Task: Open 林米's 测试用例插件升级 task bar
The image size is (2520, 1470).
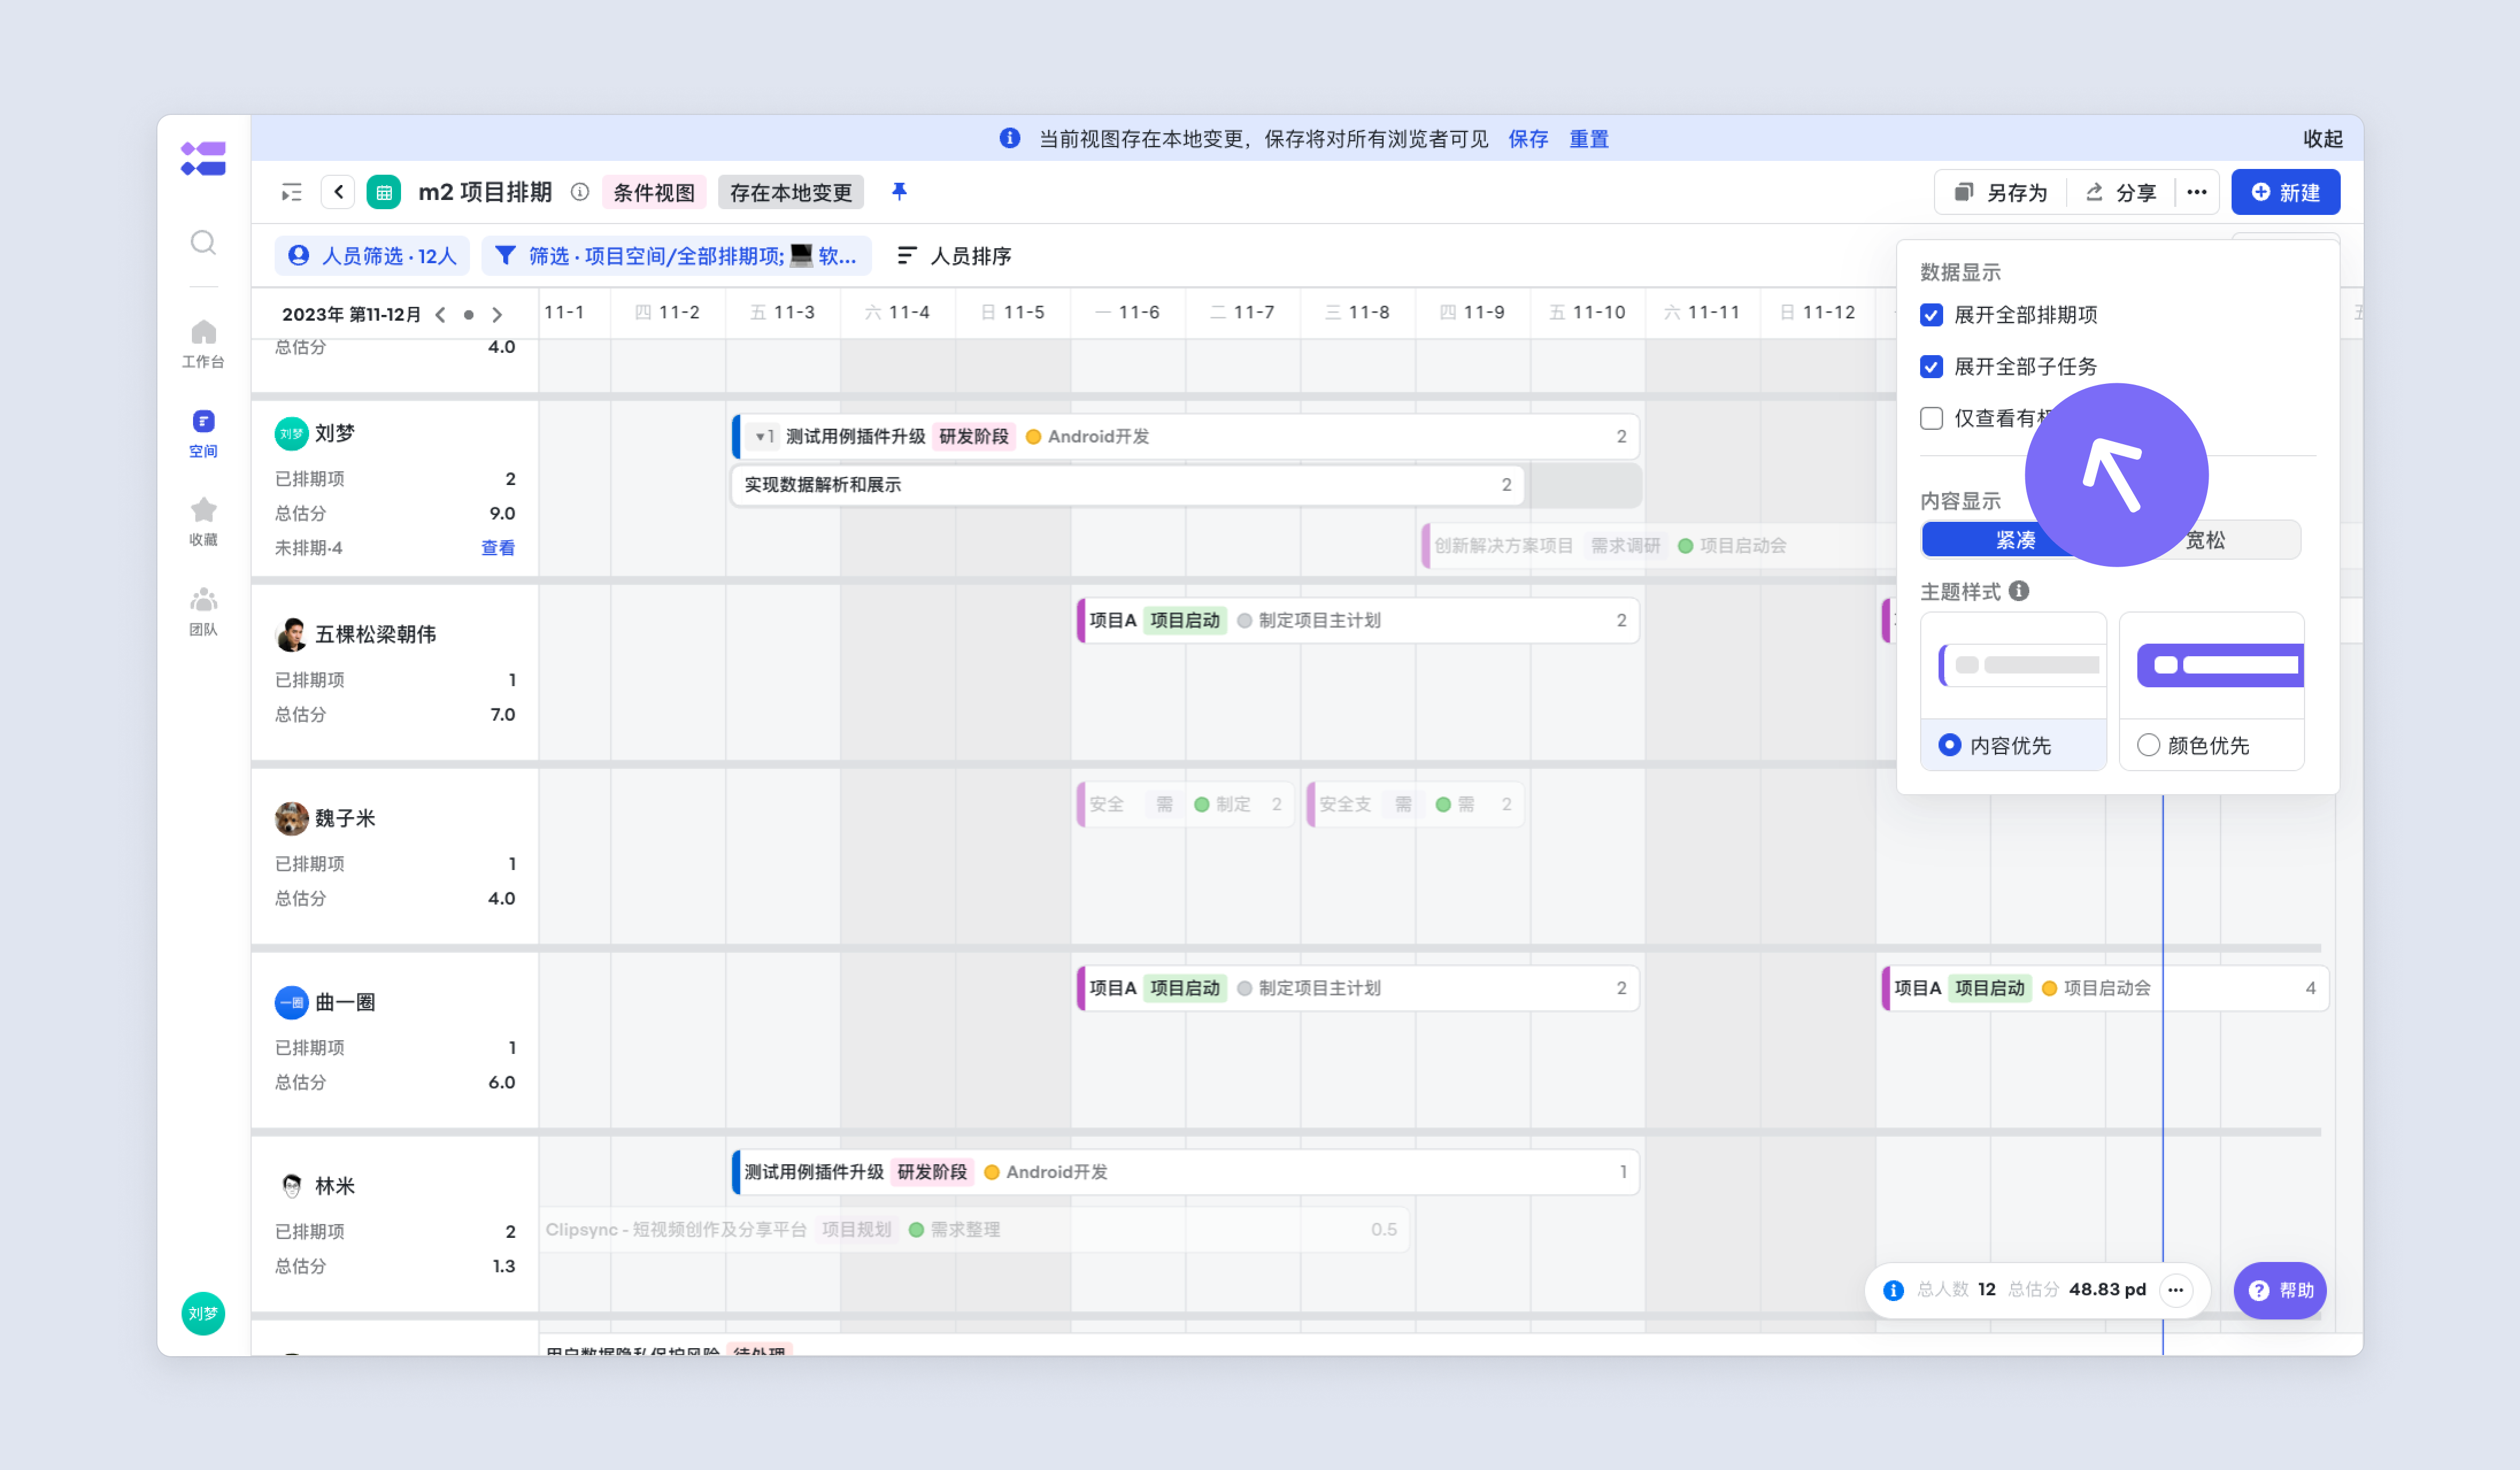Action: click(x=1186, y=1172)
